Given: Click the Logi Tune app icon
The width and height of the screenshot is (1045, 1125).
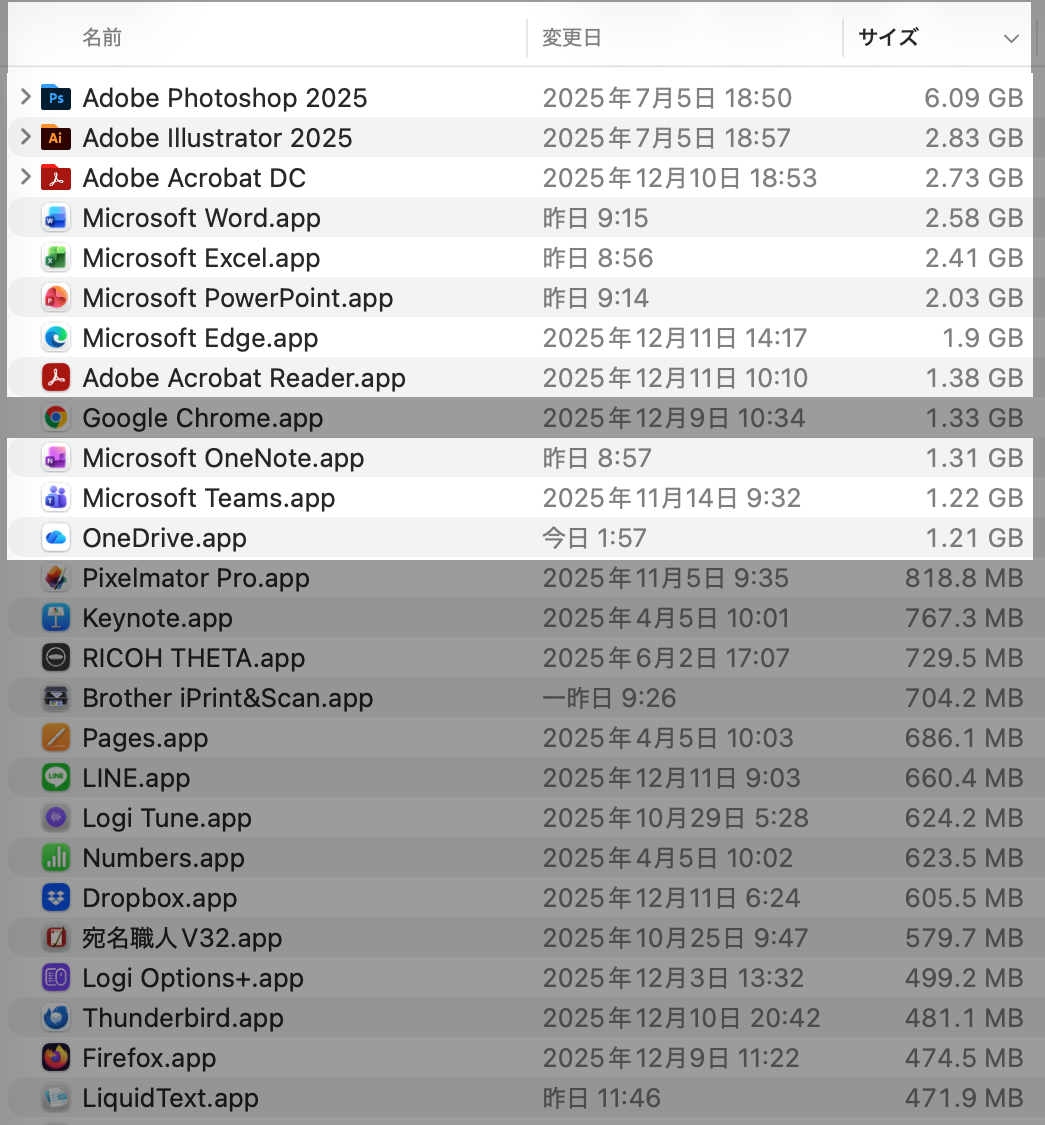Looking at the screenshot, I should tap(56, 818).
